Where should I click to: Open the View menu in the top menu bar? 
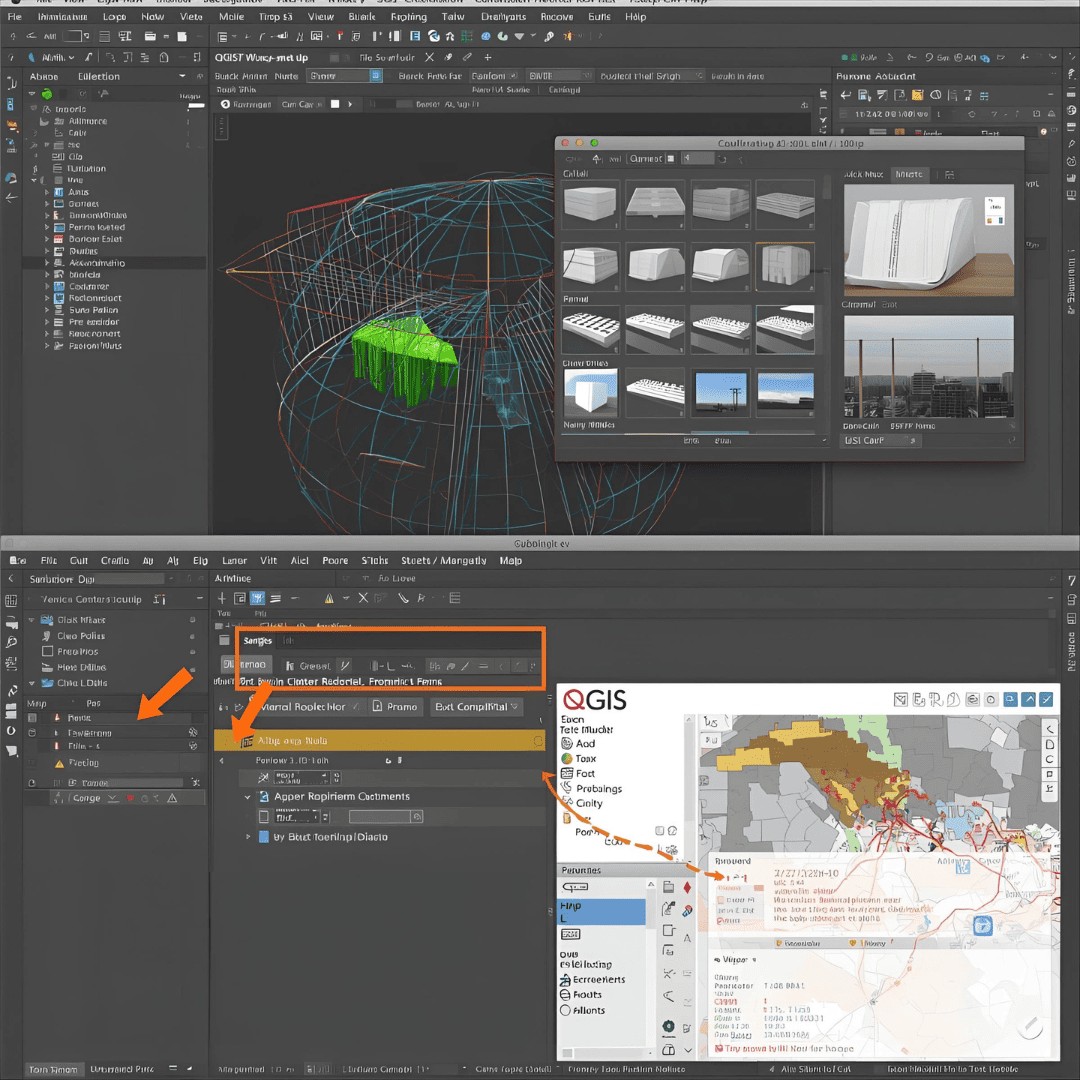point(320,17)
